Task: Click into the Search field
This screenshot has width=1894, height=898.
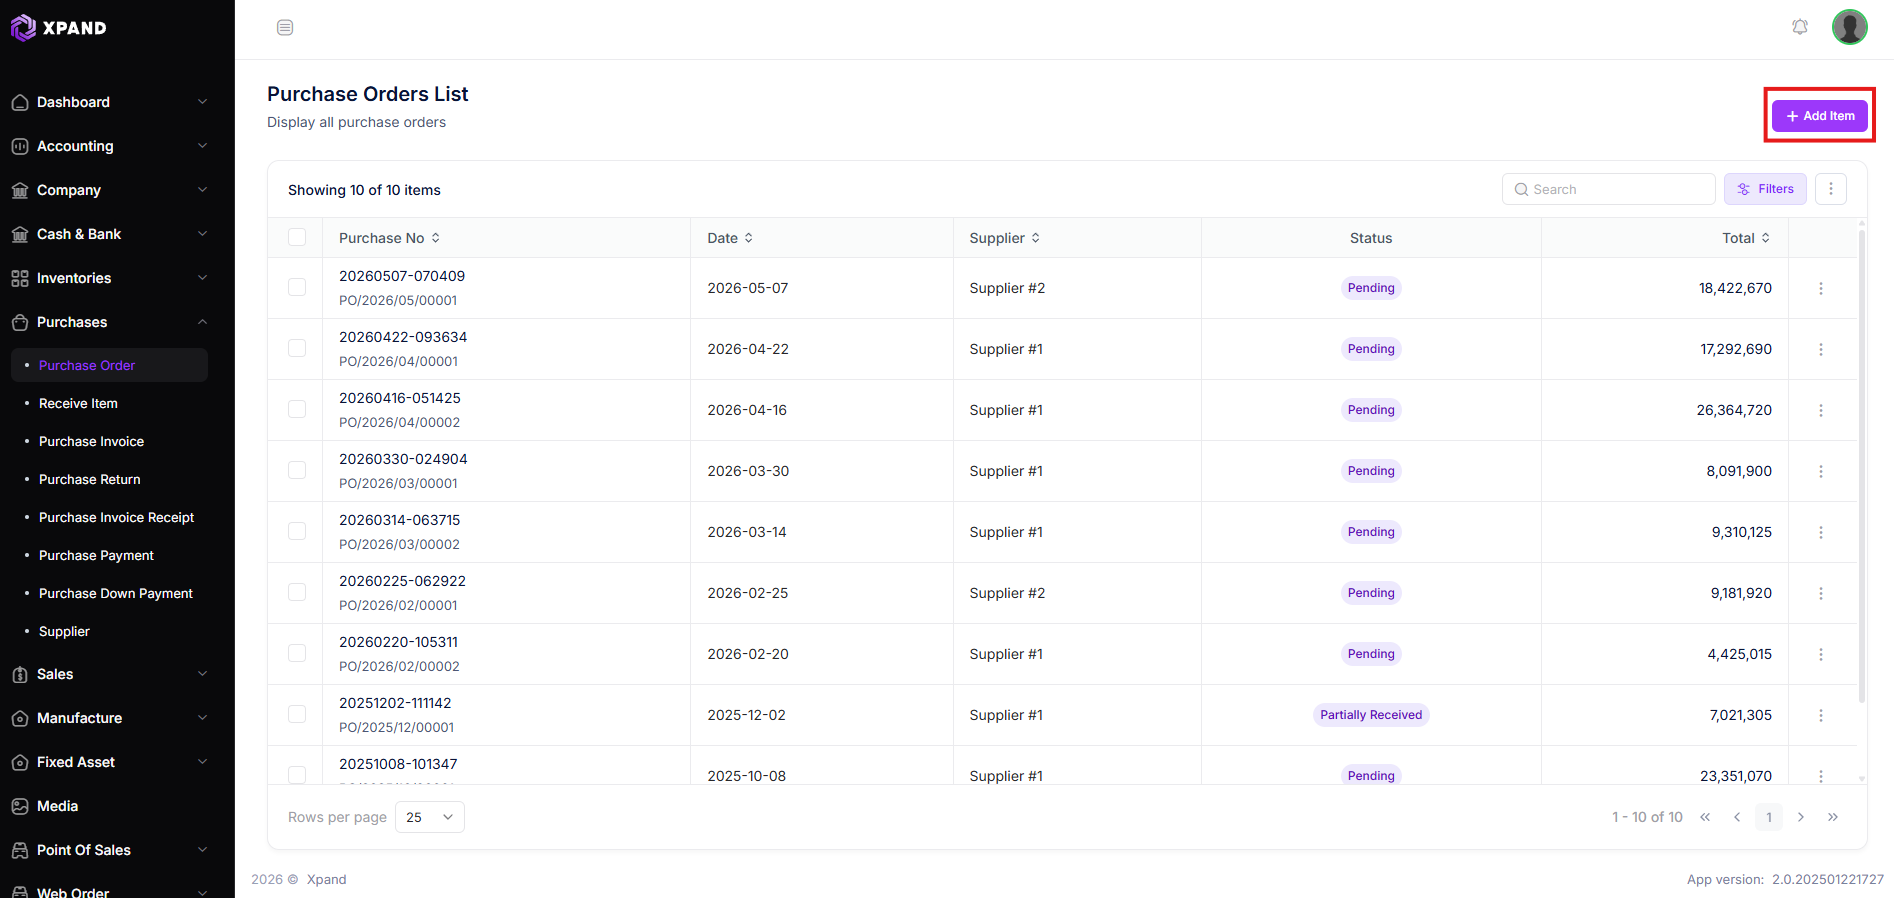Action: (1609, 189)
